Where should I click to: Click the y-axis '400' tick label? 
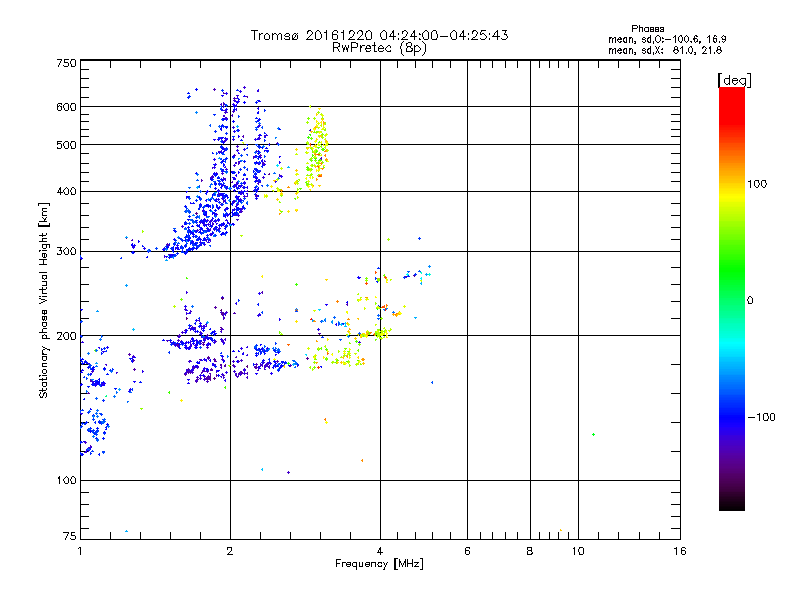(66, 192)
